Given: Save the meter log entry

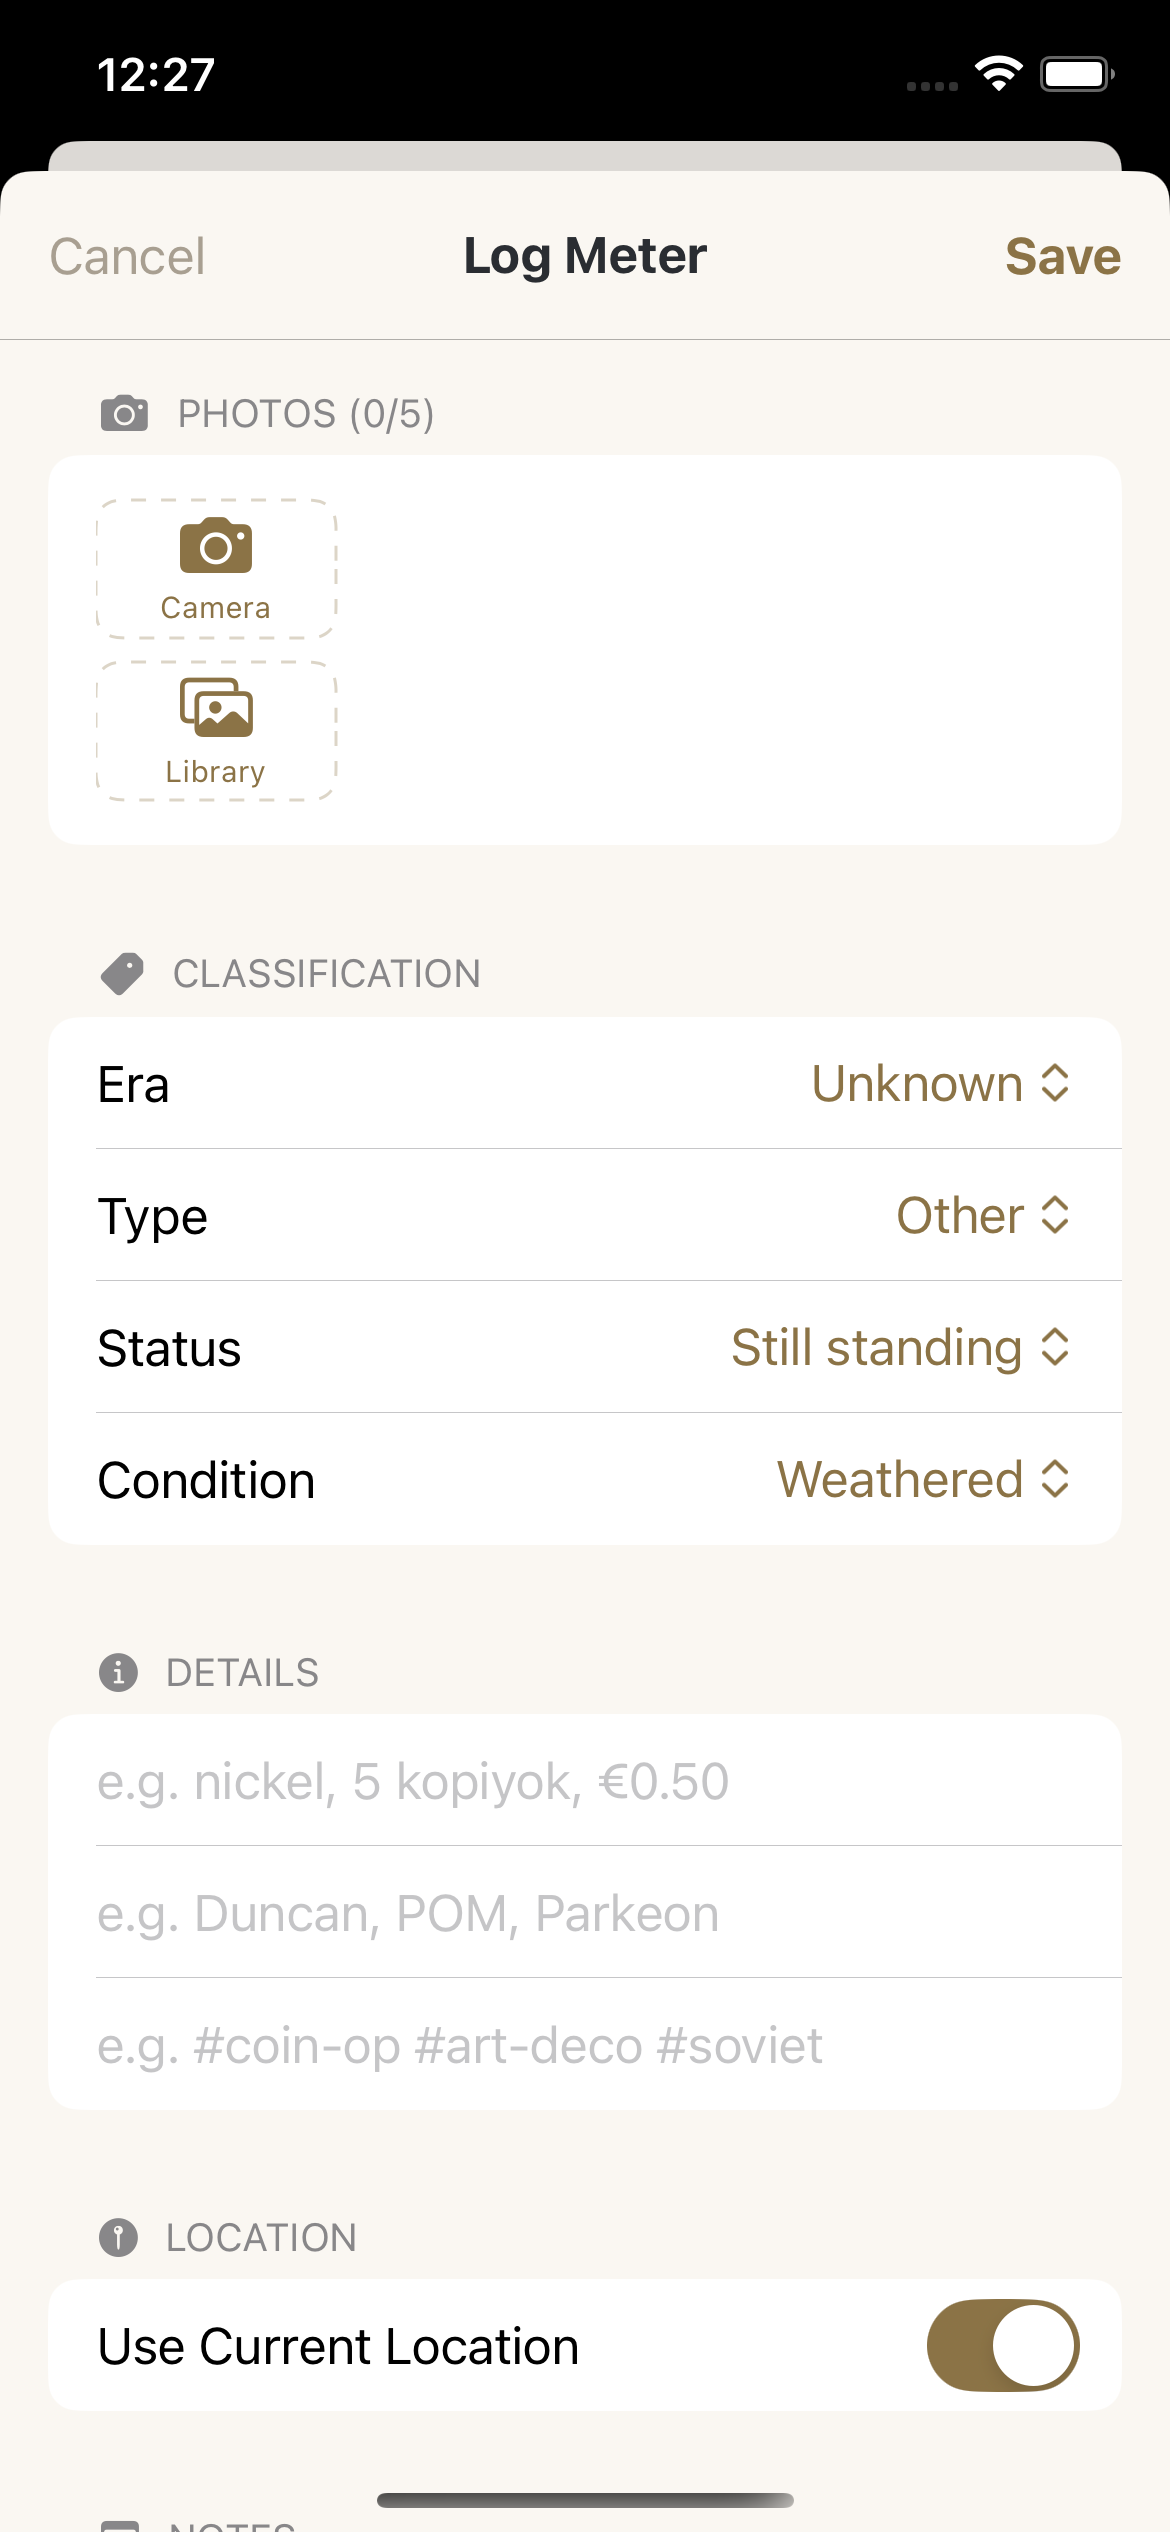Looking at the screenshot, I should tap(1063, 257).
